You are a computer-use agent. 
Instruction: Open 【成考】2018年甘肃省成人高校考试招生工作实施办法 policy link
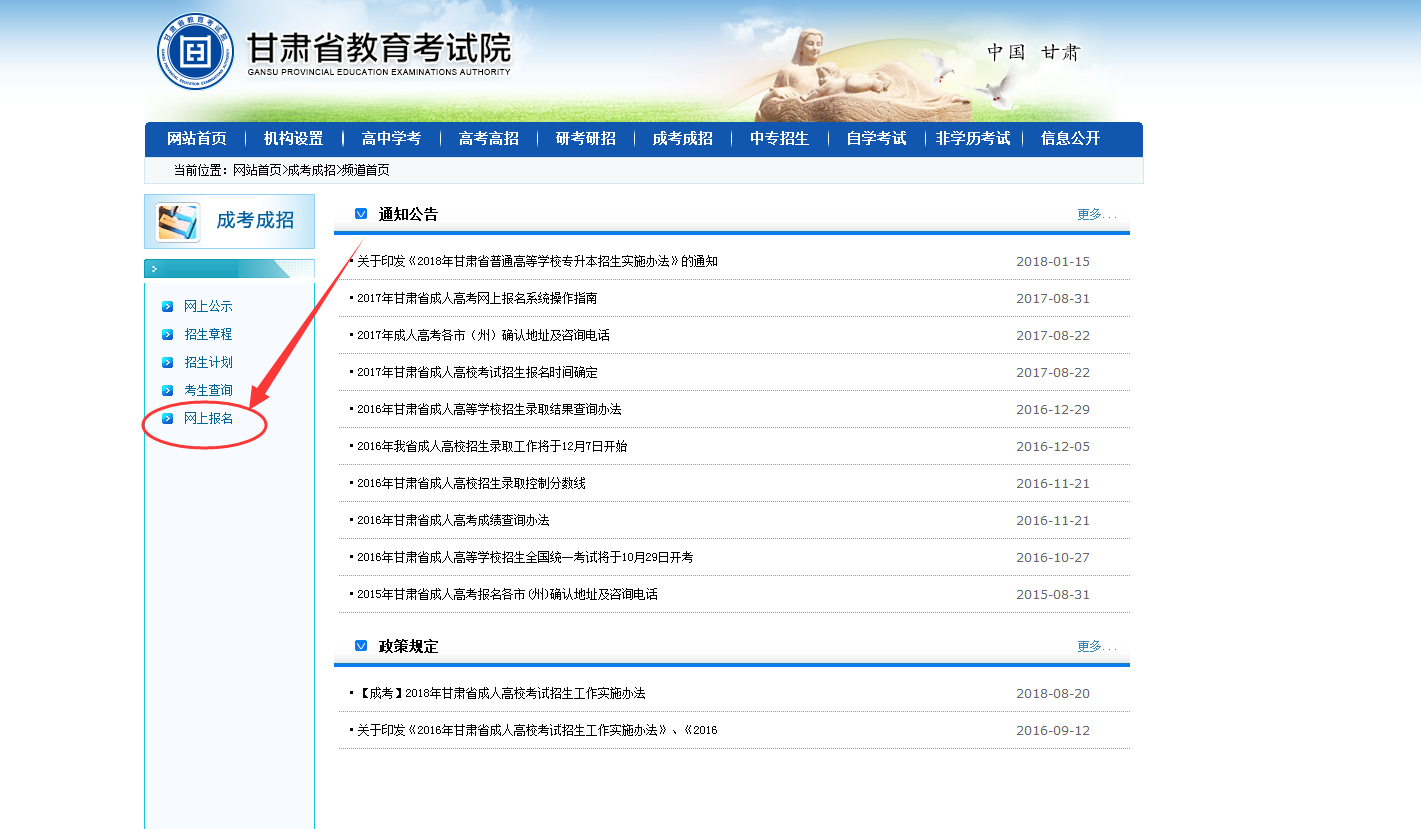(501, 693)
